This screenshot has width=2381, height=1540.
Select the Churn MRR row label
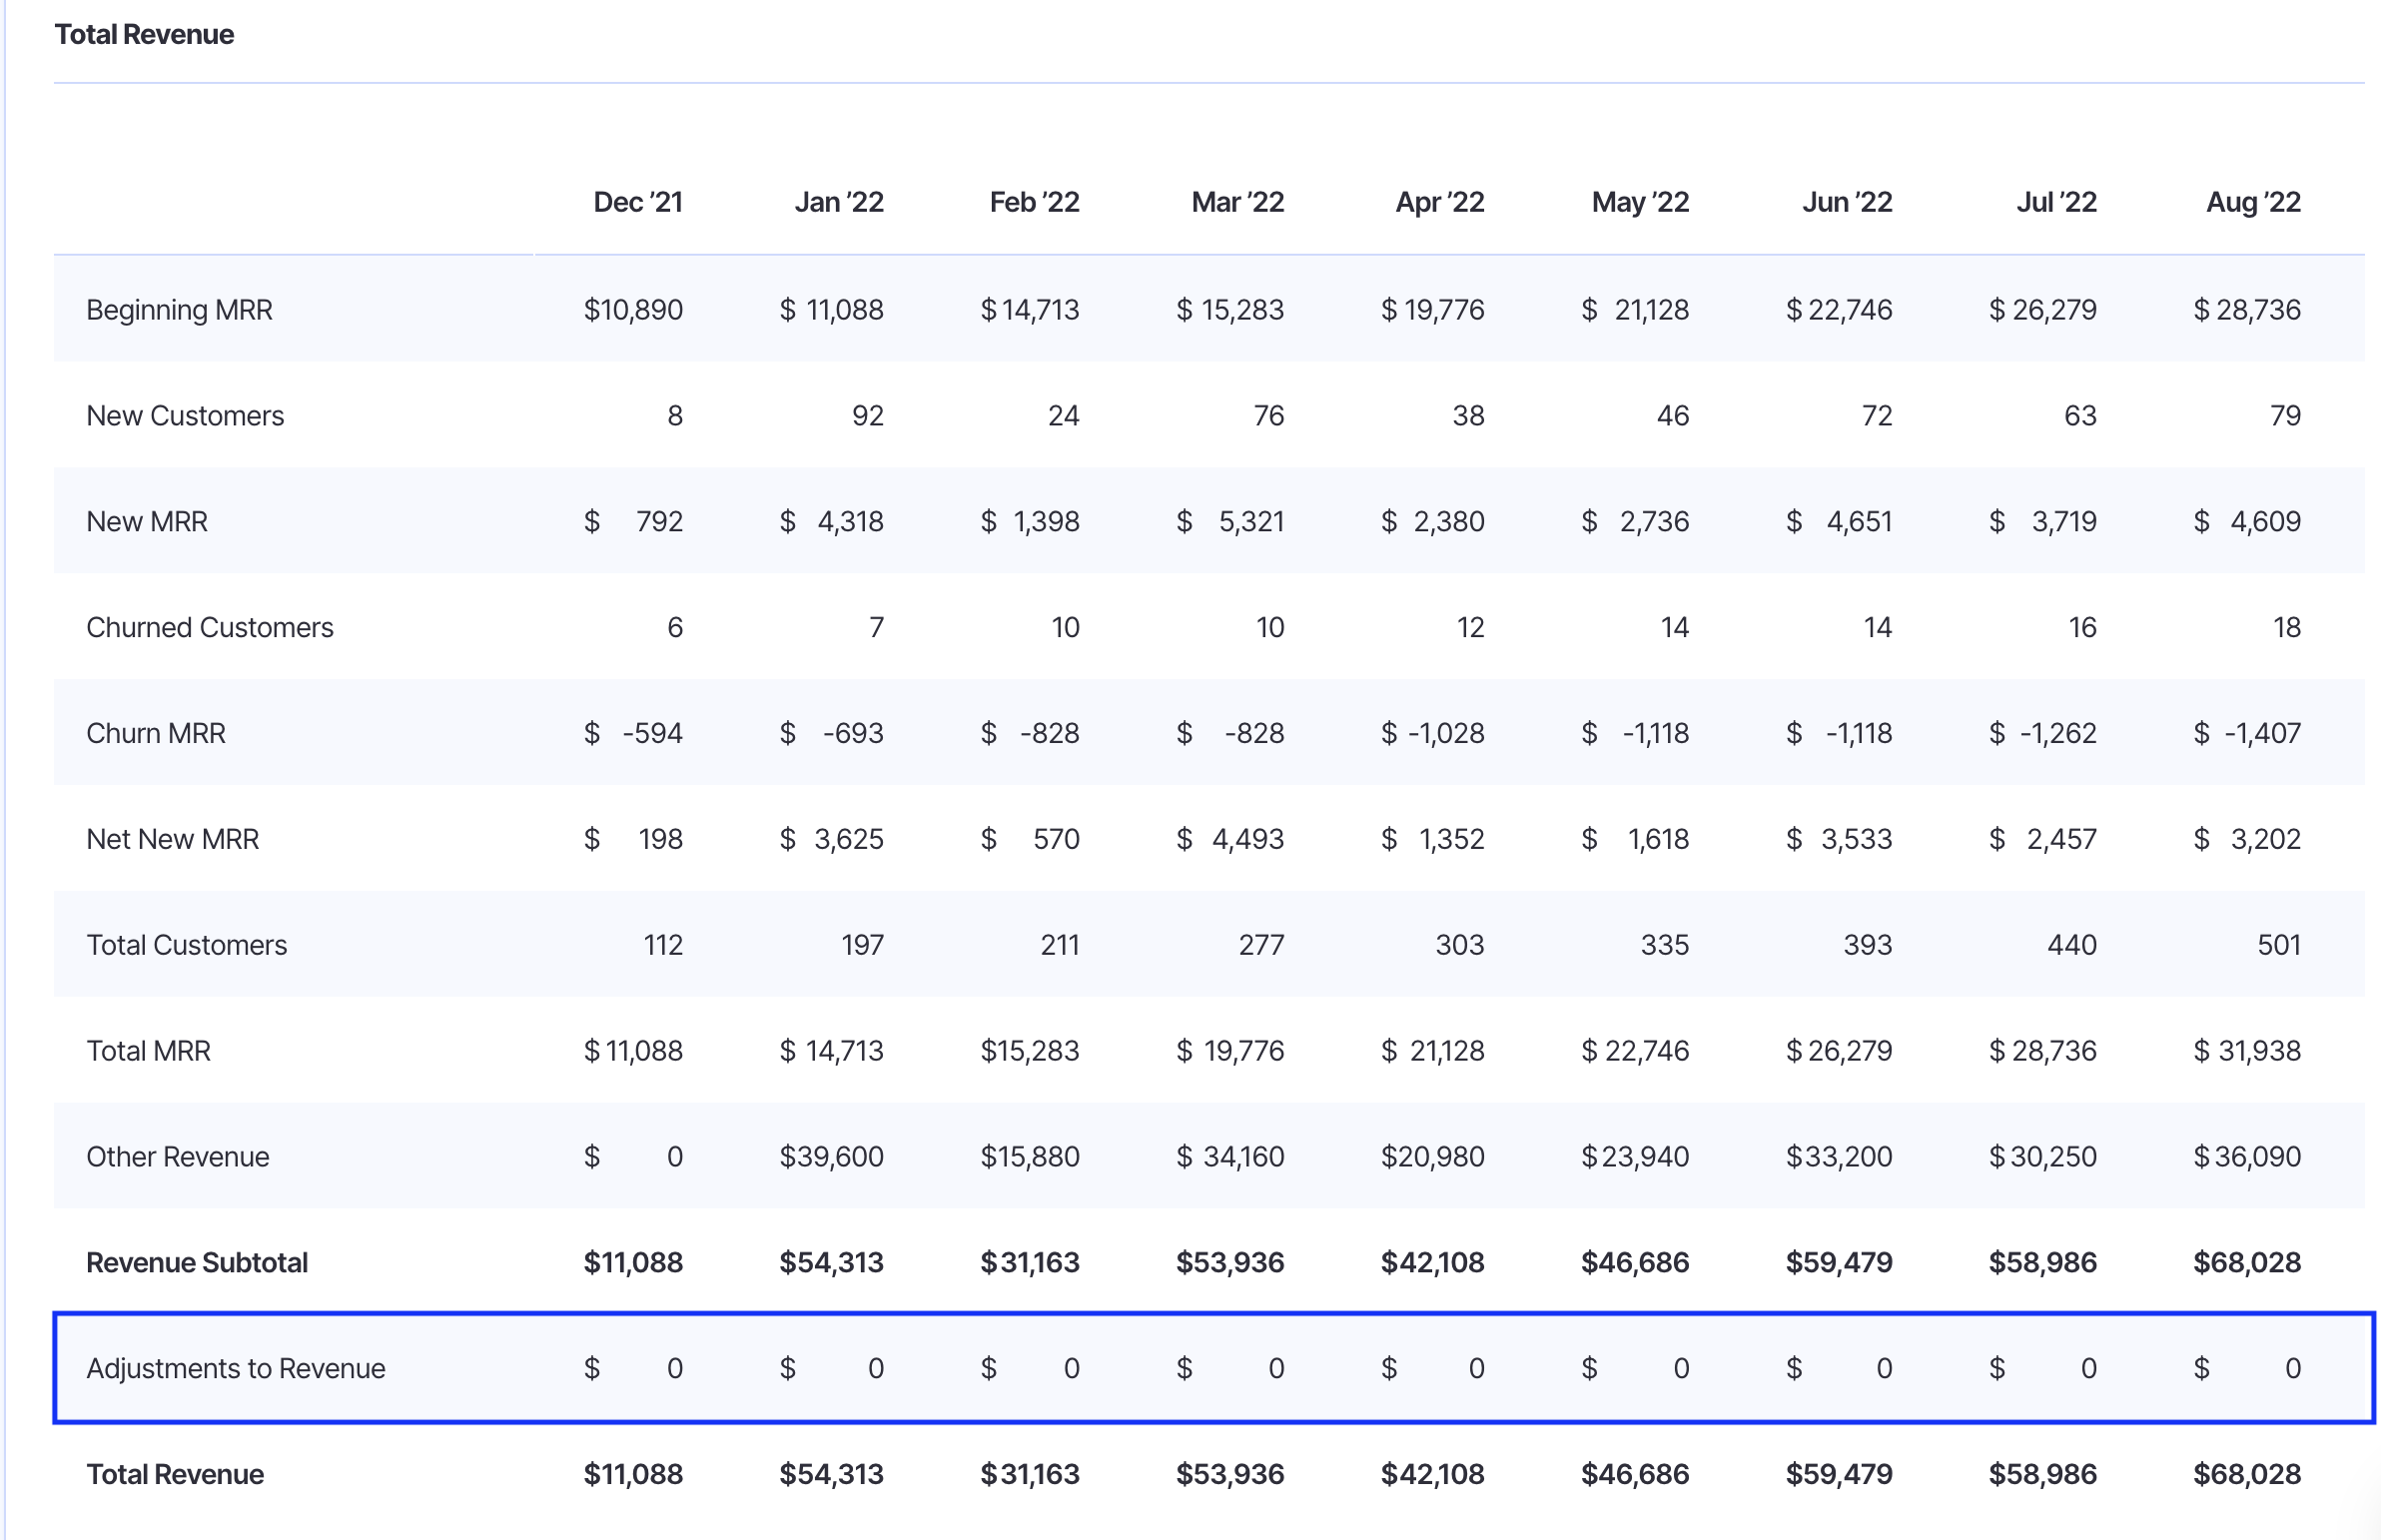pos(156,733)
